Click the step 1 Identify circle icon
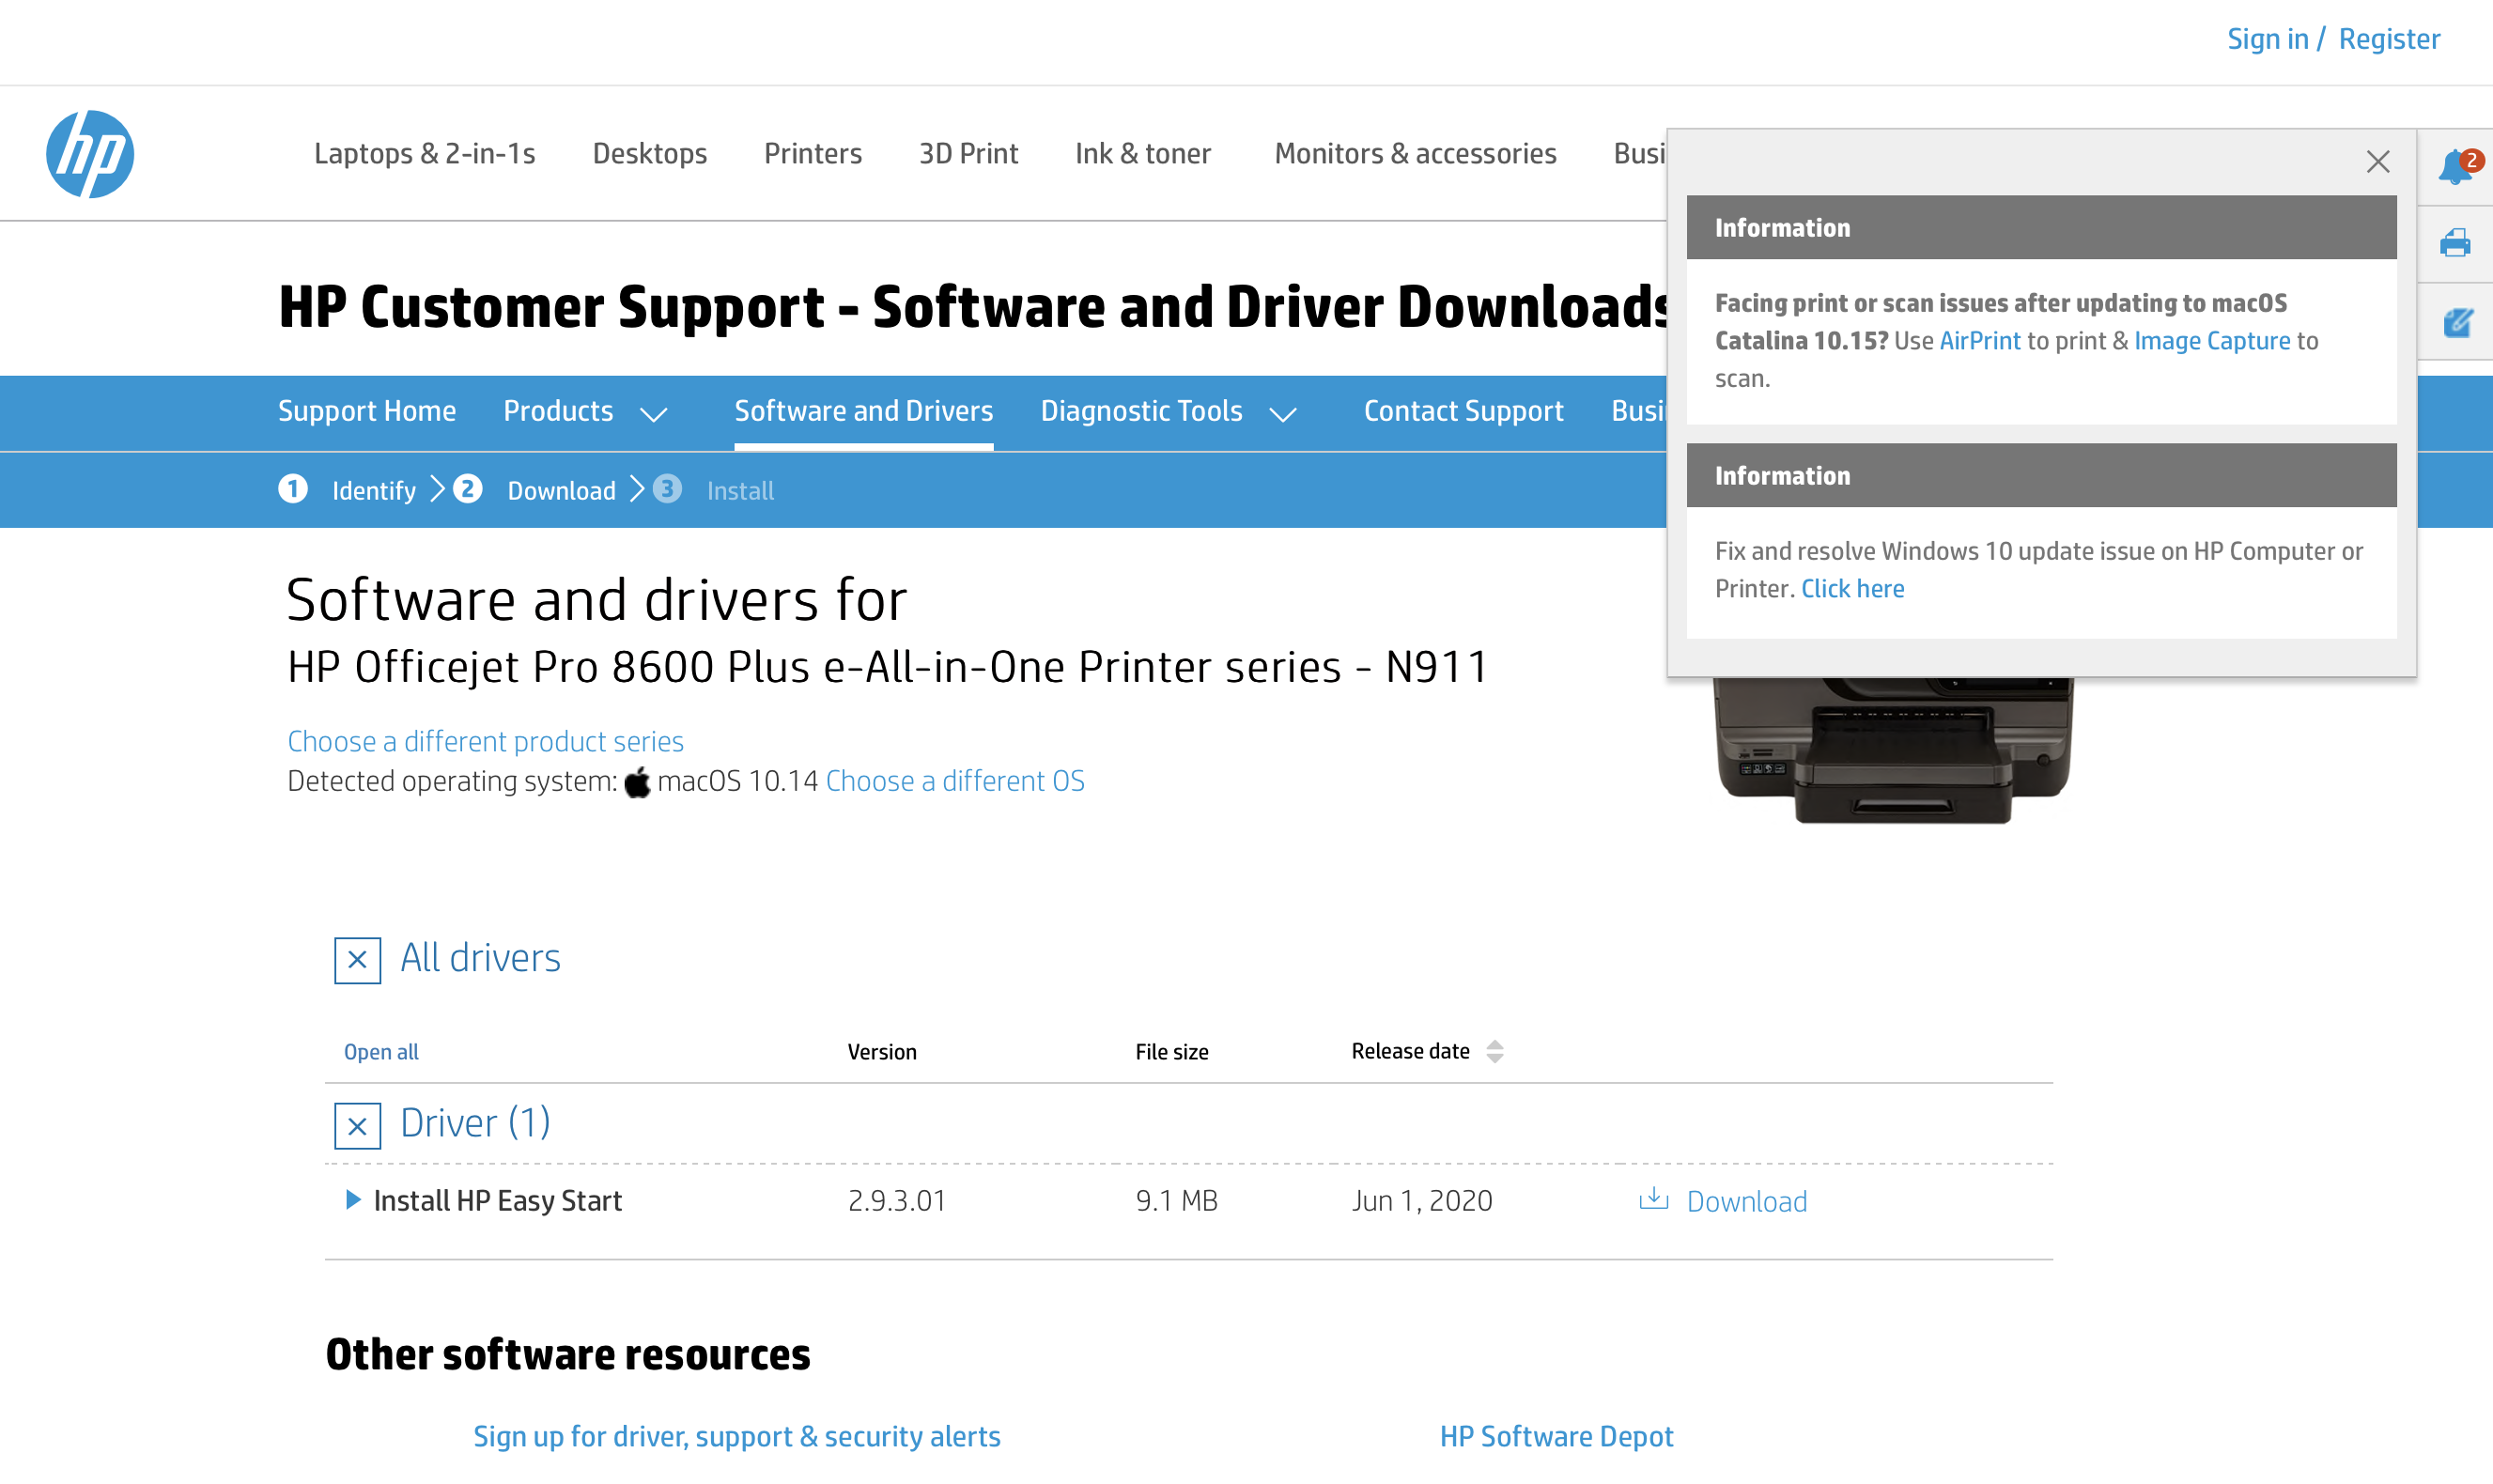Image resolution: width=2493 pixels, height=1484 pixels. pyautogui.click(x=293, y=489)
